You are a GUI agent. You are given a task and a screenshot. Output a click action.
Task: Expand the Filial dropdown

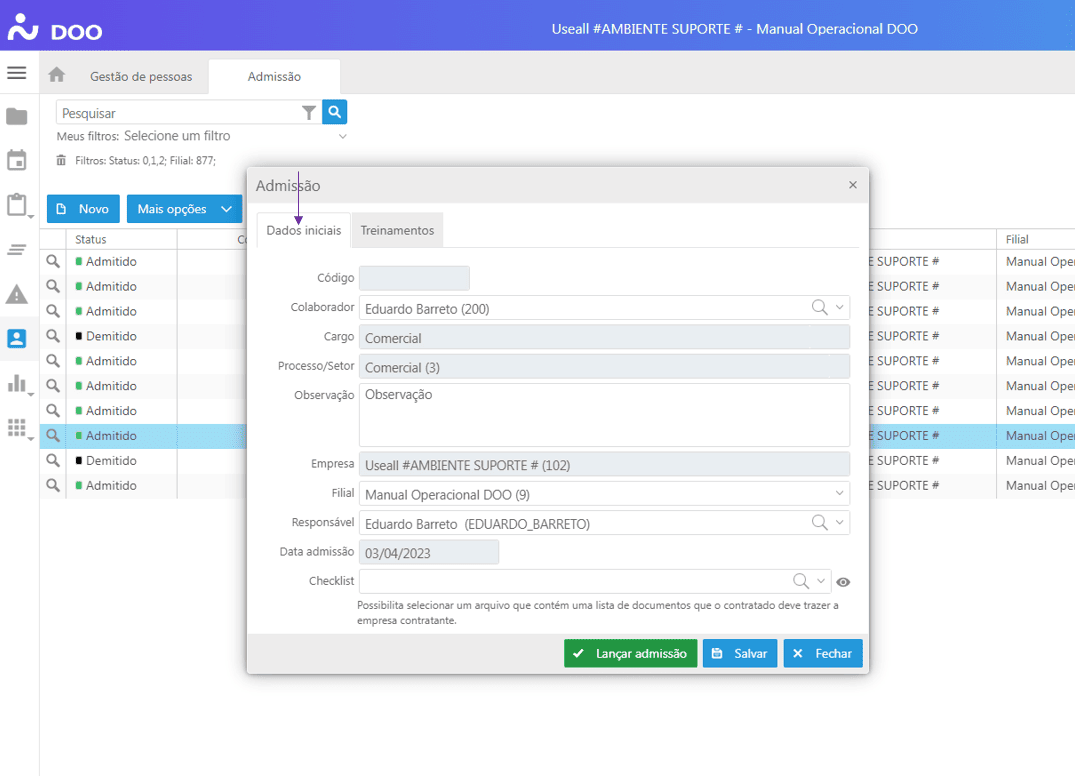[839, 493]
